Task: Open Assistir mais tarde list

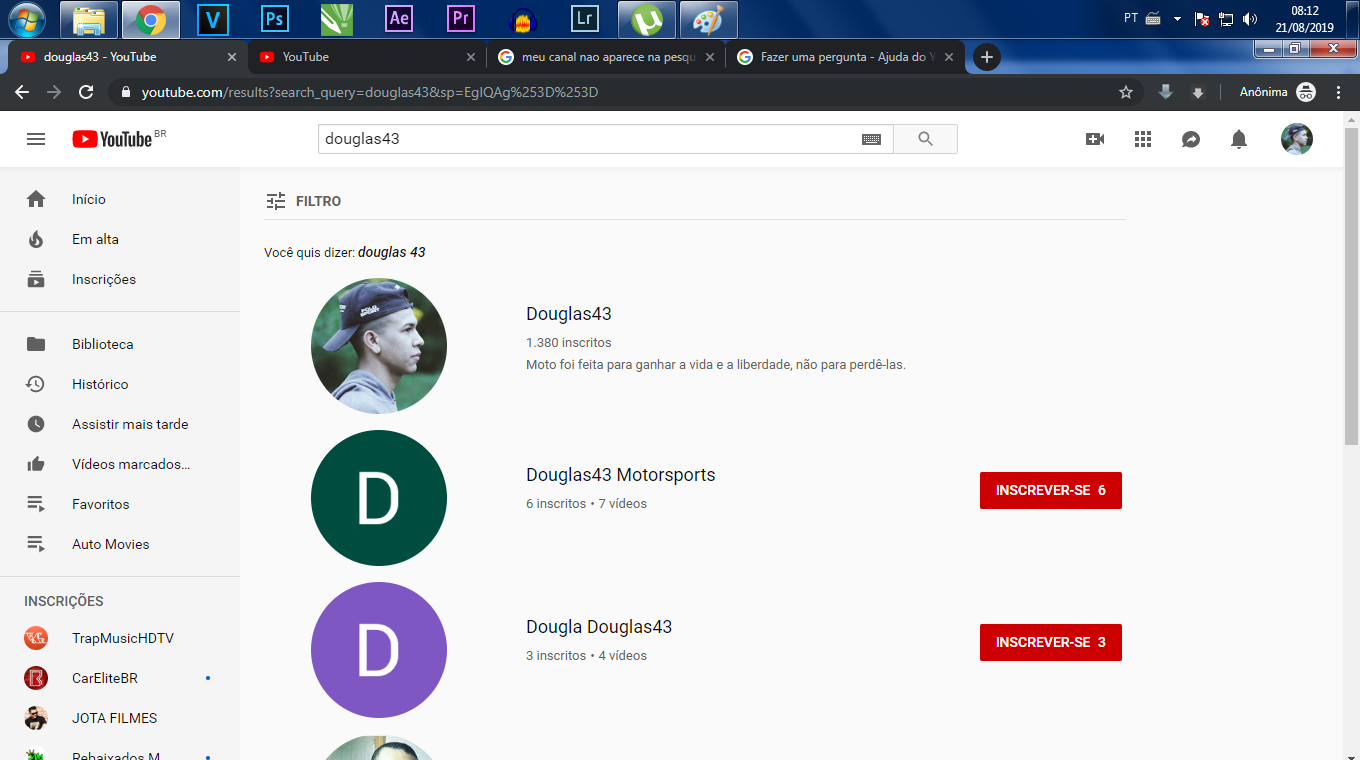Action: [120, 424]
